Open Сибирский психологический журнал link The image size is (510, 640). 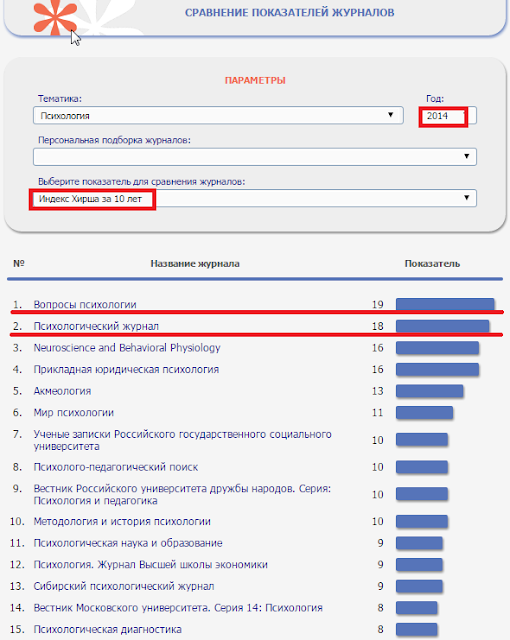(124, 586)
